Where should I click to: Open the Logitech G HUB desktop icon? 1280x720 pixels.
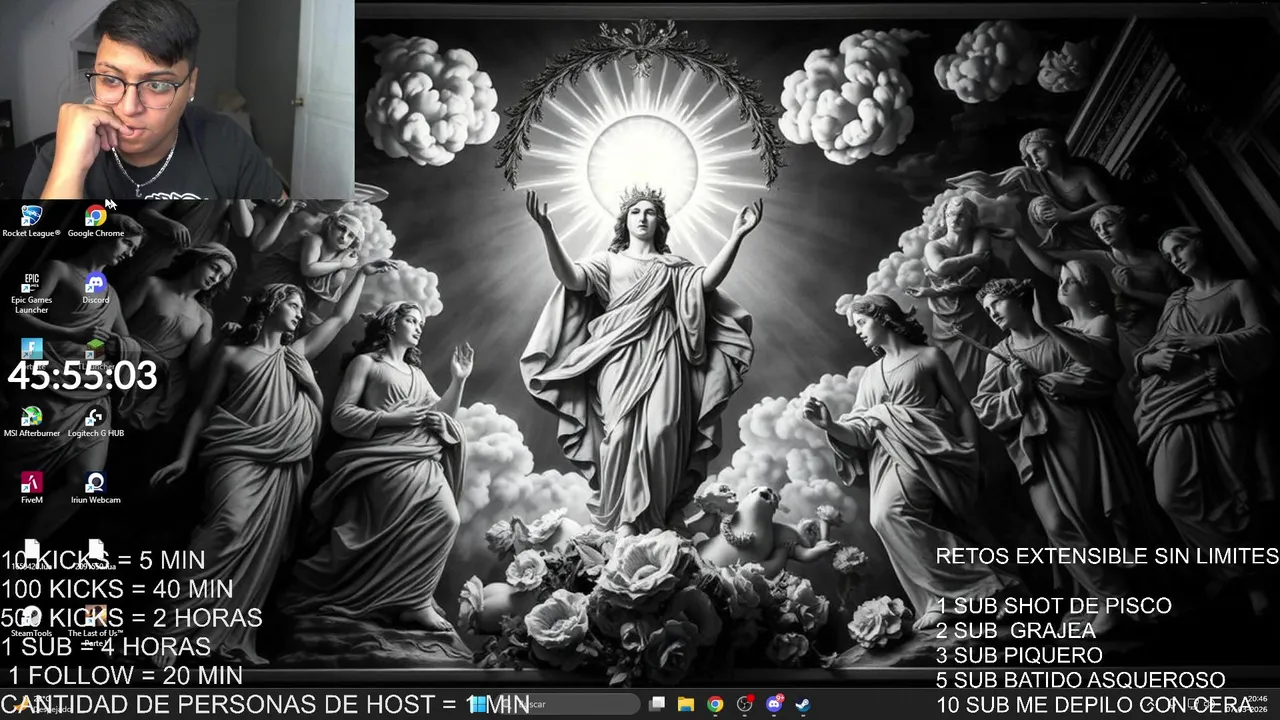coord(96,422)
